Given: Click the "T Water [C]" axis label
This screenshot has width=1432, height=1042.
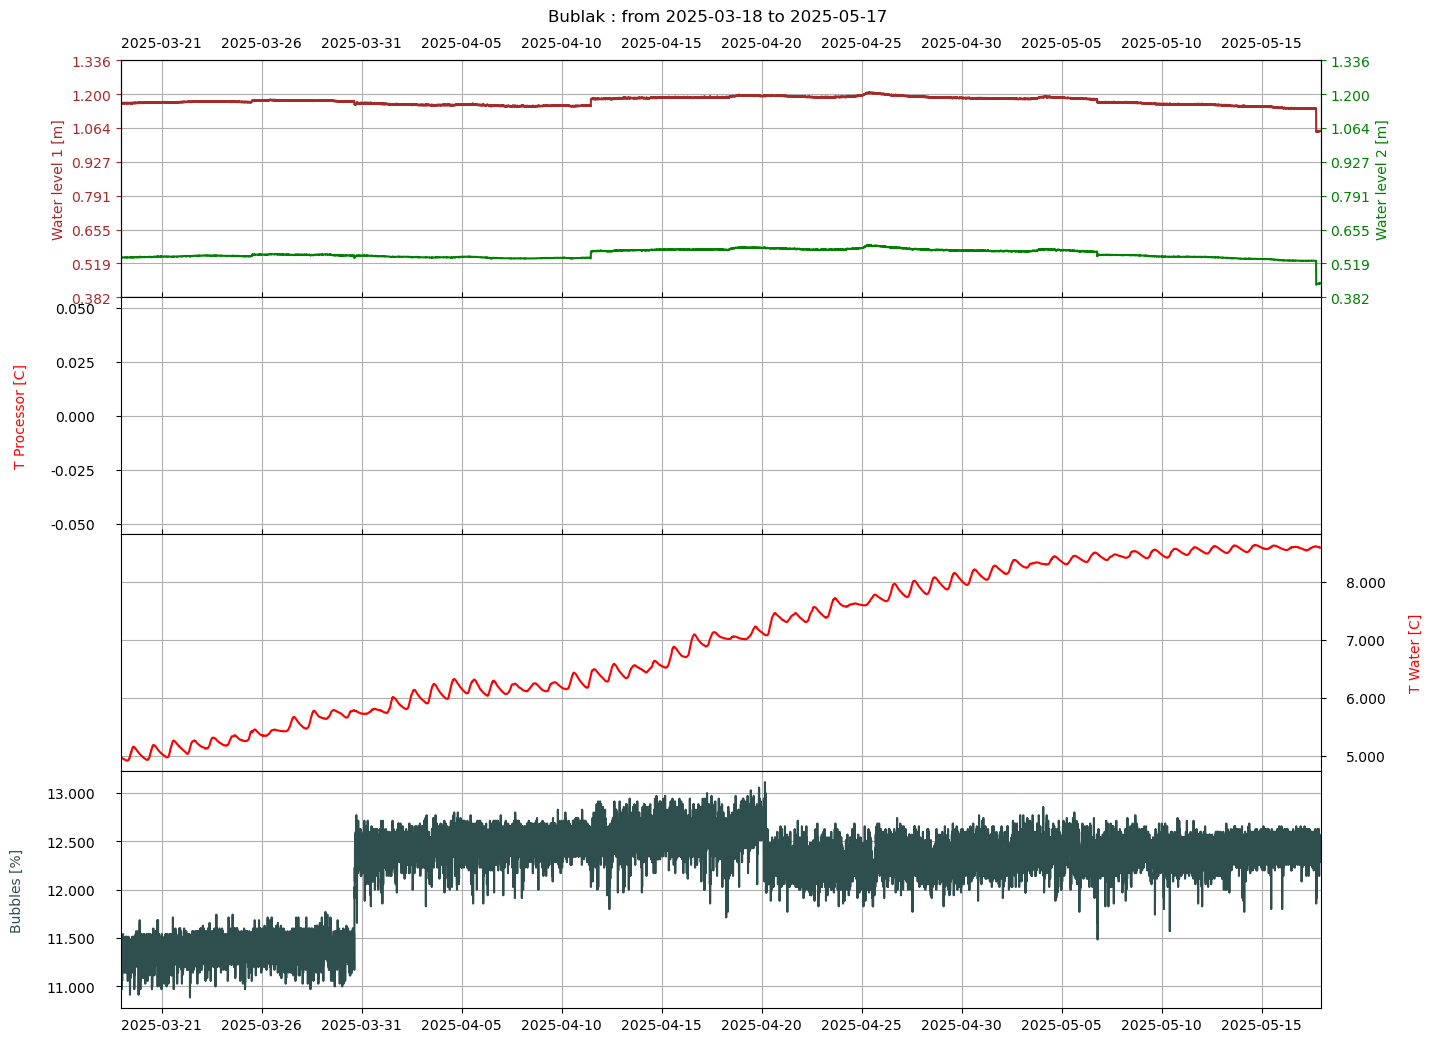Looking at the screenshot, I should (x=1414, y=654).
